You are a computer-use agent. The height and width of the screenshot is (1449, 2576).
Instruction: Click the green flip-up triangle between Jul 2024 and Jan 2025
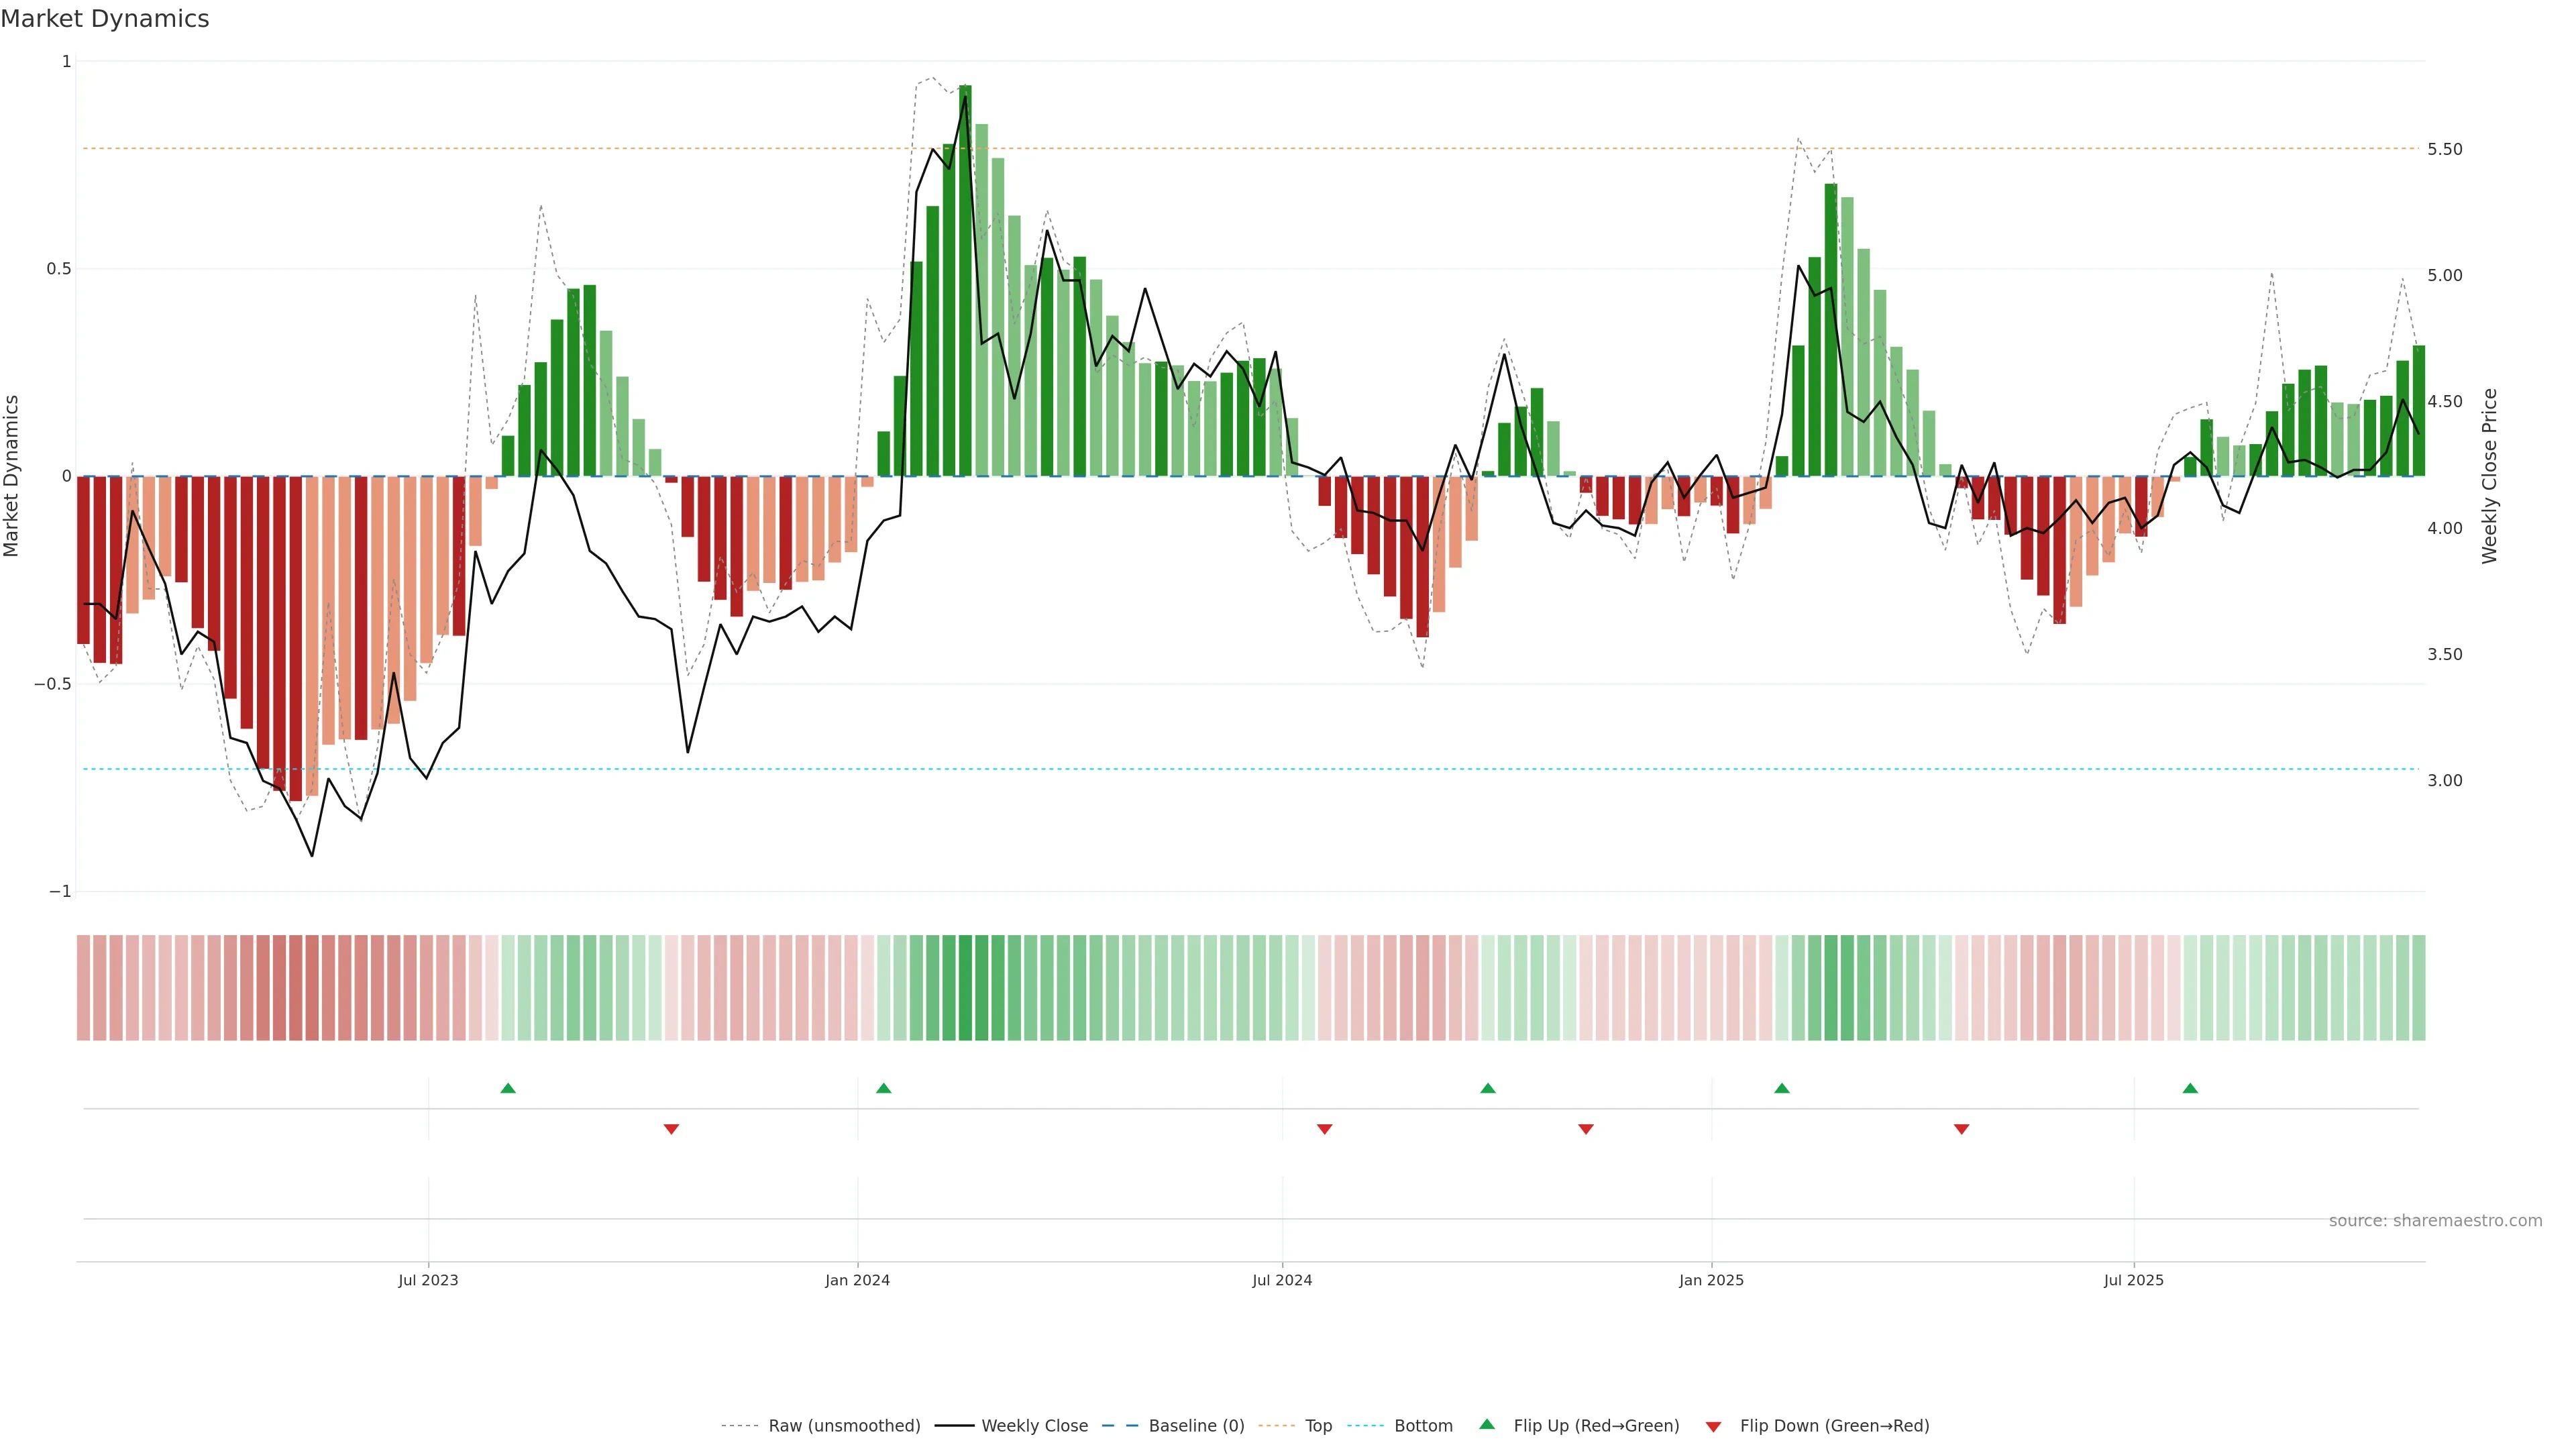click(x=1488, y=1088)
